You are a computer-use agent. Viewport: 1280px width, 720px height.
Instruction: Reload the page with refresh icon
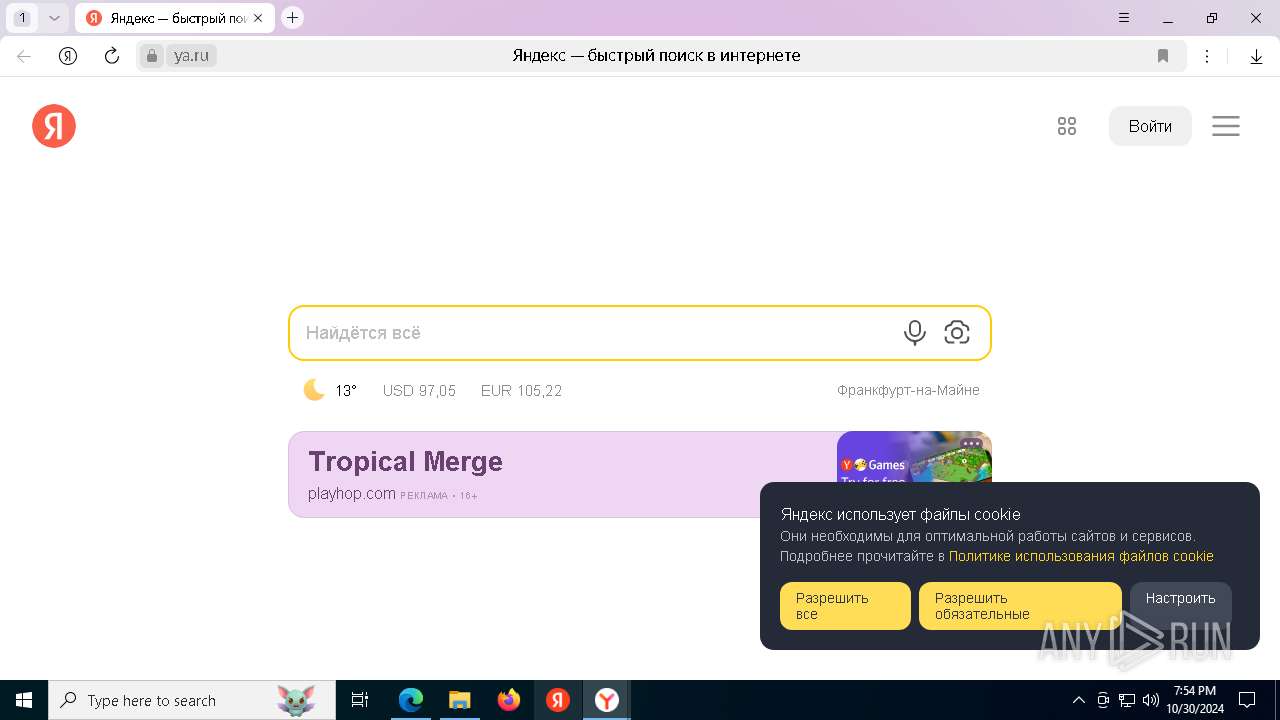pos(112,56)
